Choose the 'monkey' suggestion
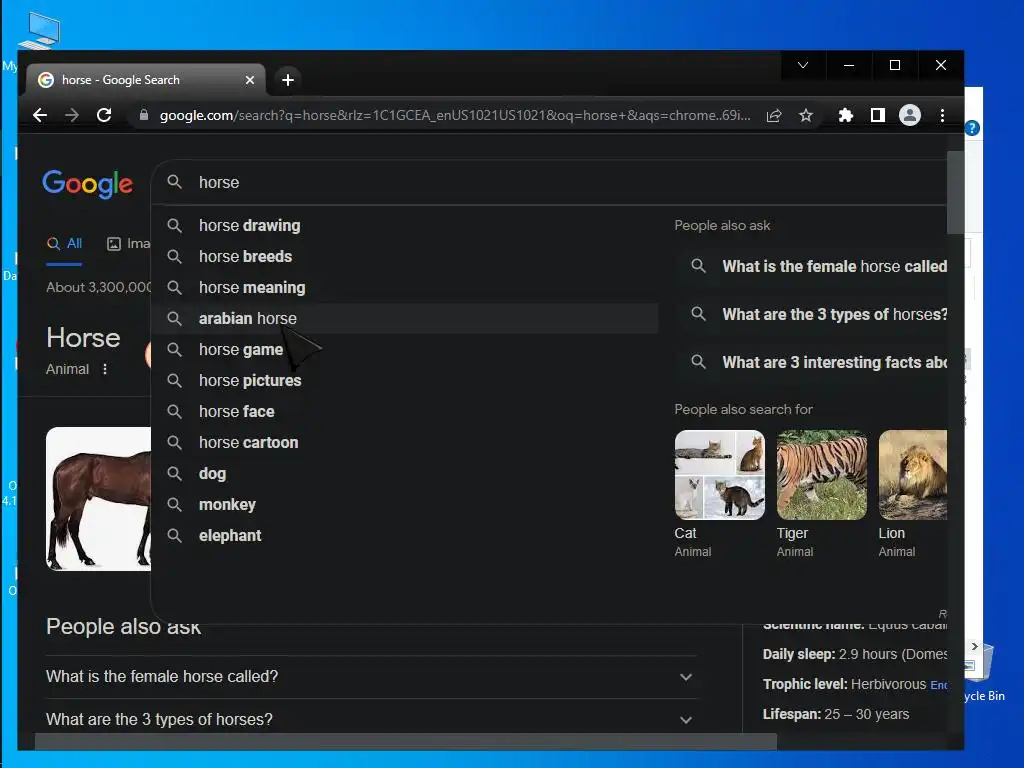The width and height of the screenshot is (1024, 768). point(405,505)
